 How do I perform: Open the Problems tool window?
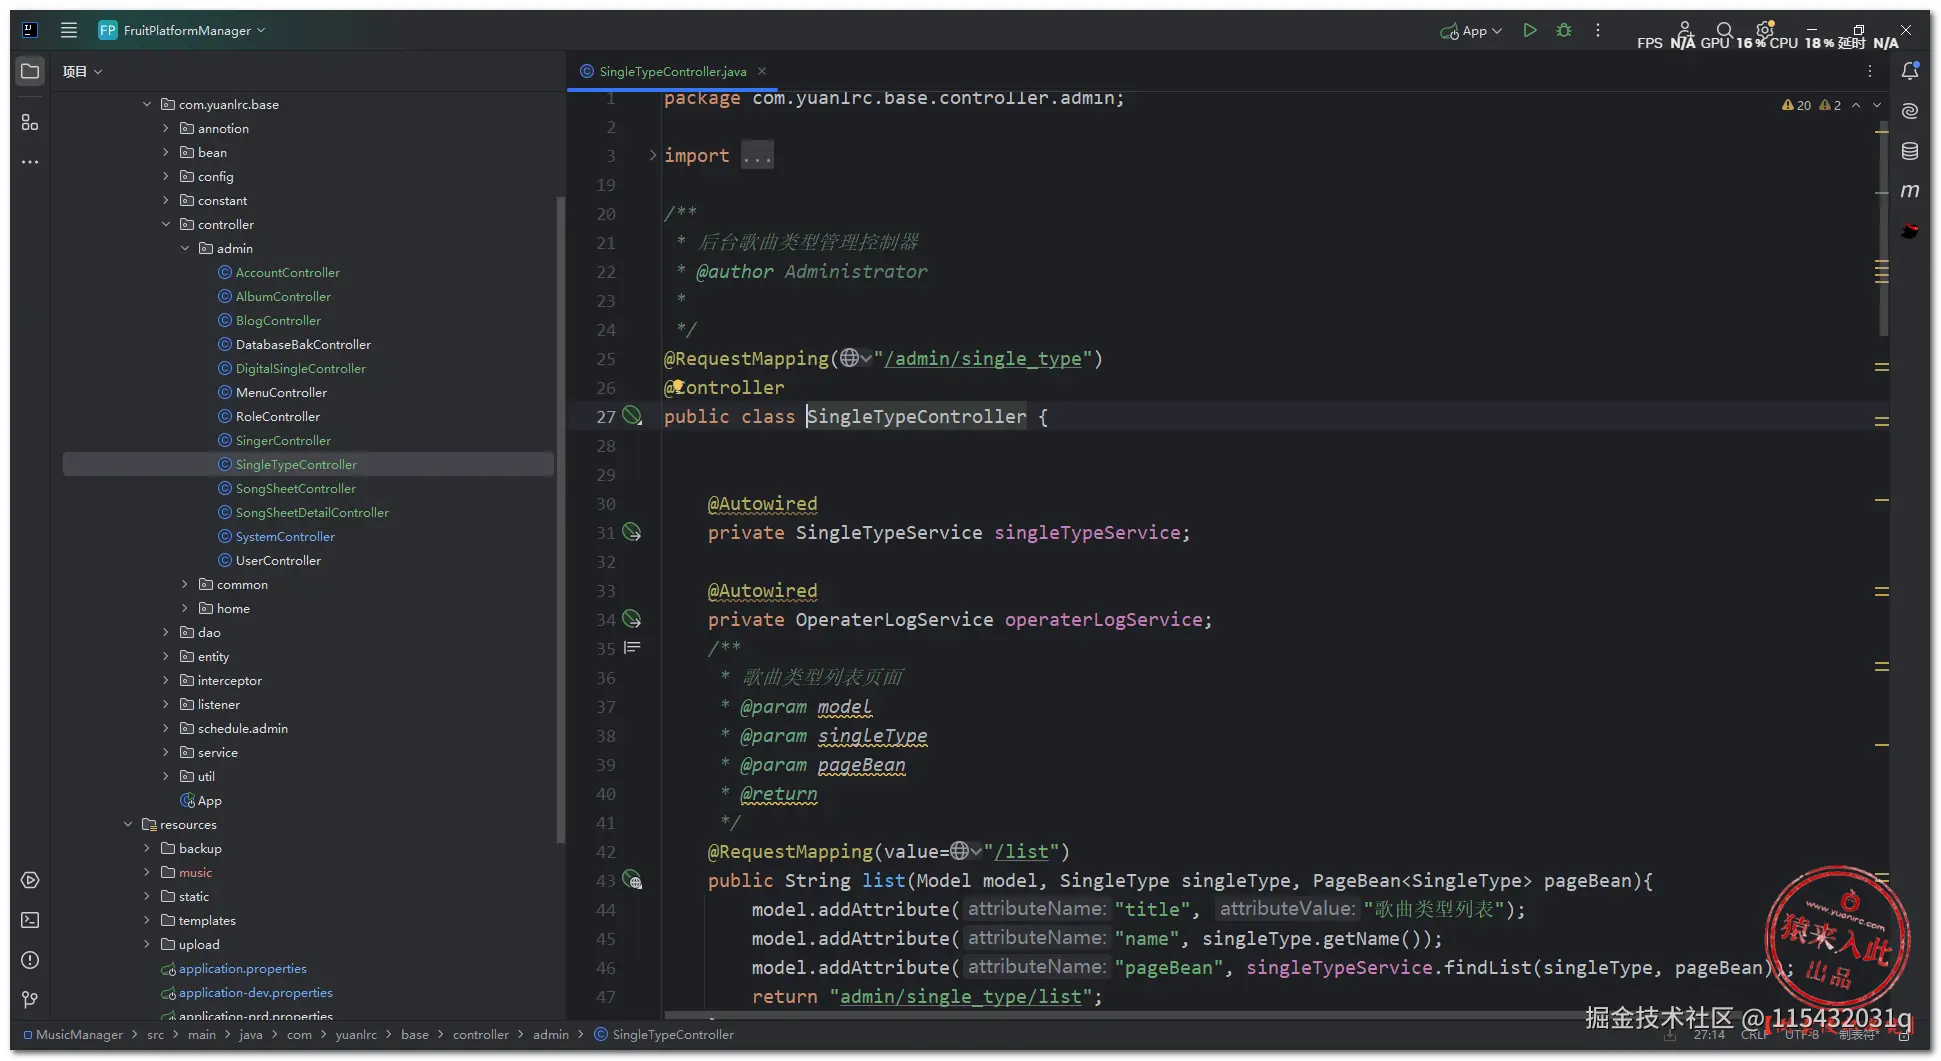tap(30, 960)
